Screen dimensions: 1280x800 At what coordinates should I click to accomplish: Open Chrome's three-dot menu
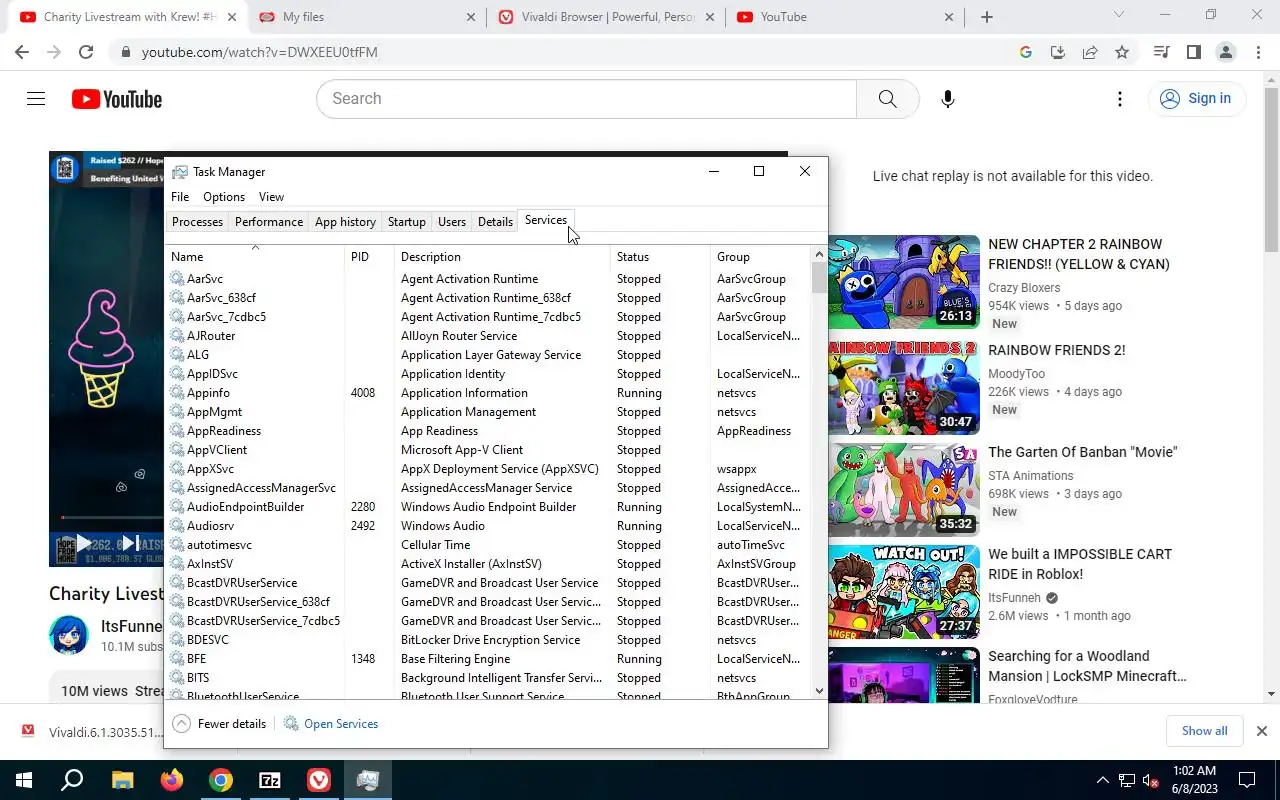coord(1259,52)
